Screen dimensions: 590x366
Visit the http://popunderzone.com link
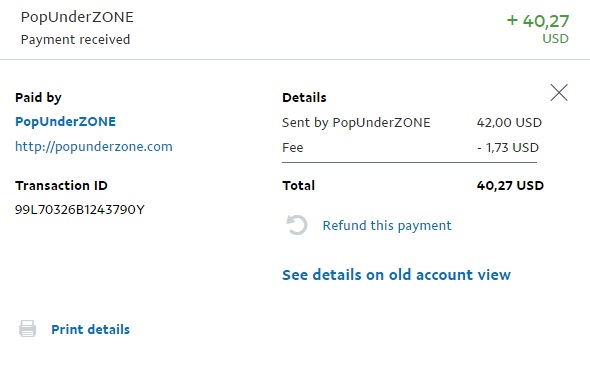(x=94, y=146)
